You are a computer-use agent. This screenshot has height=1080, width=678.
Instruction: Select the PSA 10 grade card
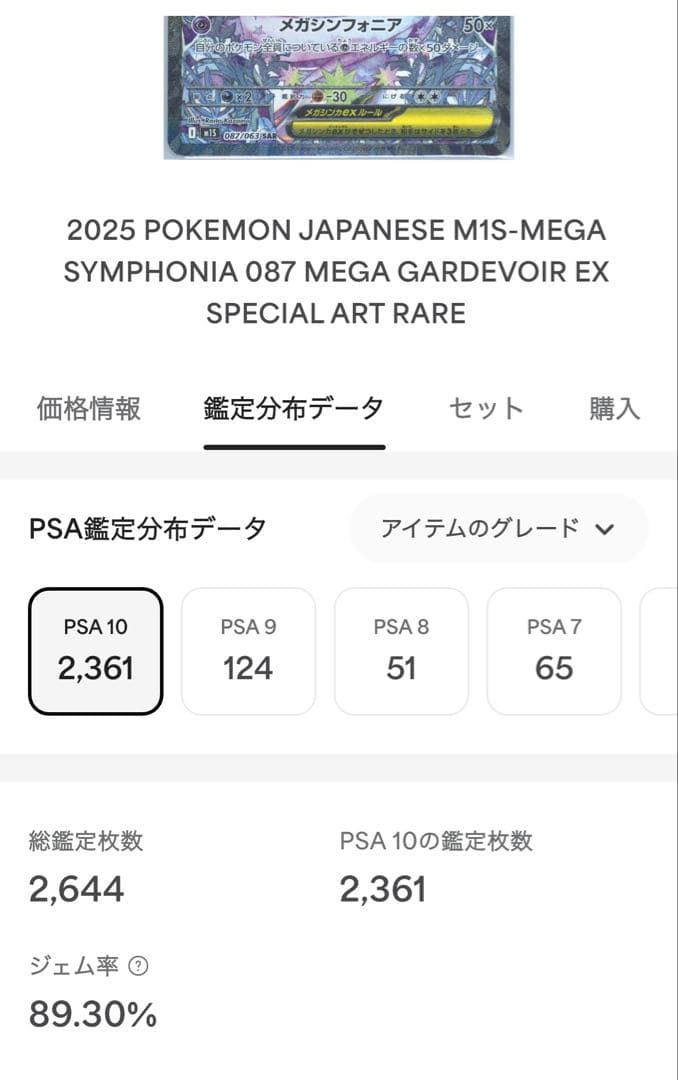click(95, 650)
